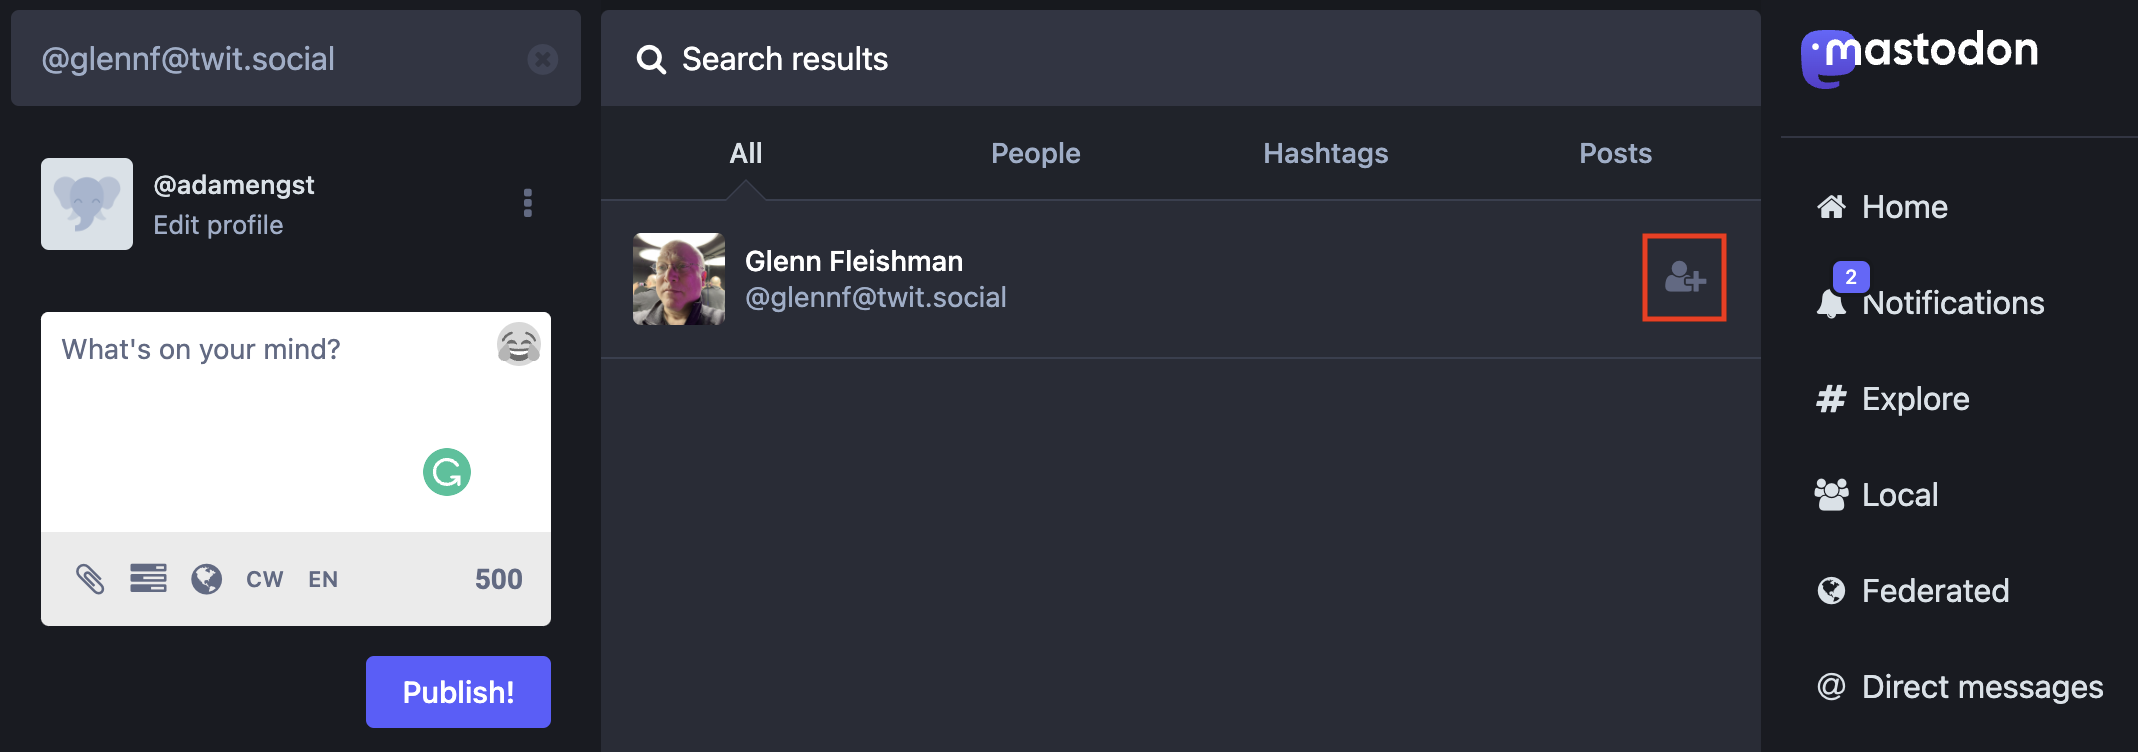Clear the search field with the X icon
The width and height of the screenshot is (2138, 752).
pos(543,59)
